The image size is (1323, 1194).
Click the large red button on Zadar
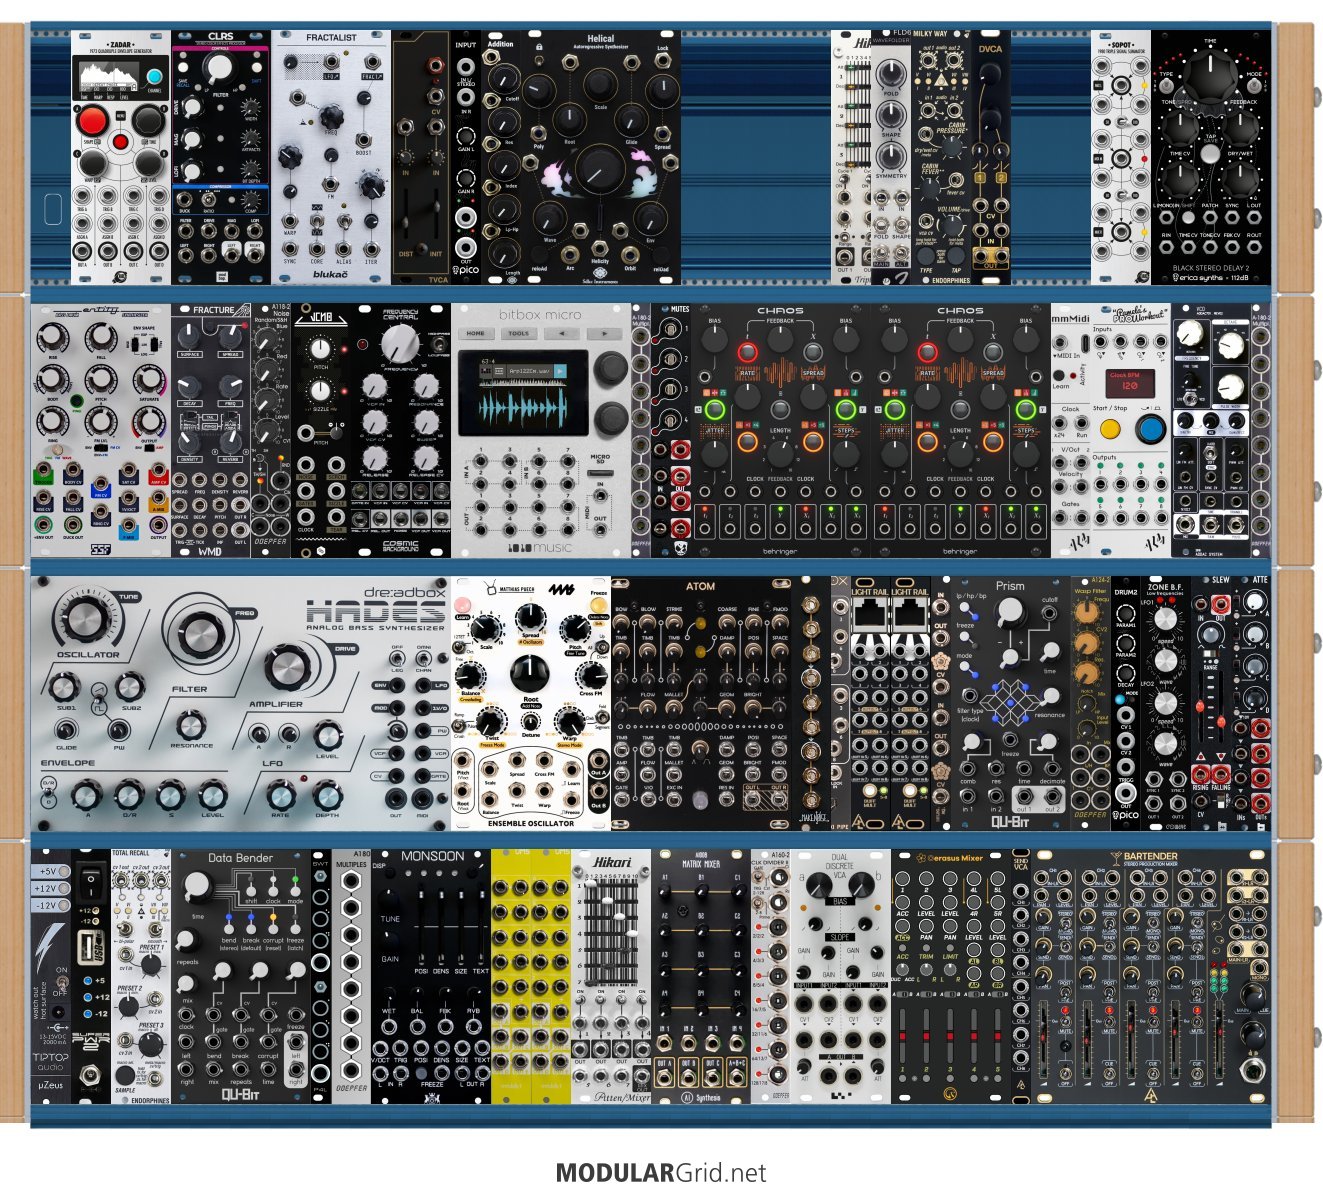92,122
